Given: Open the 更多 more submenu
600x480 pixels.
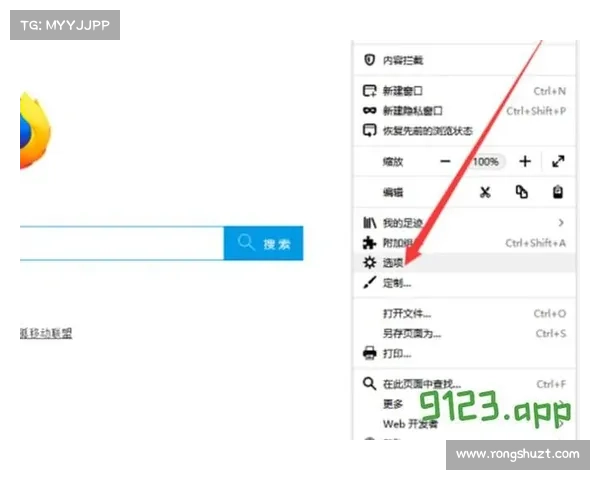Looking at the screenshot, I should pyautogui.click(x=464, y=404).
